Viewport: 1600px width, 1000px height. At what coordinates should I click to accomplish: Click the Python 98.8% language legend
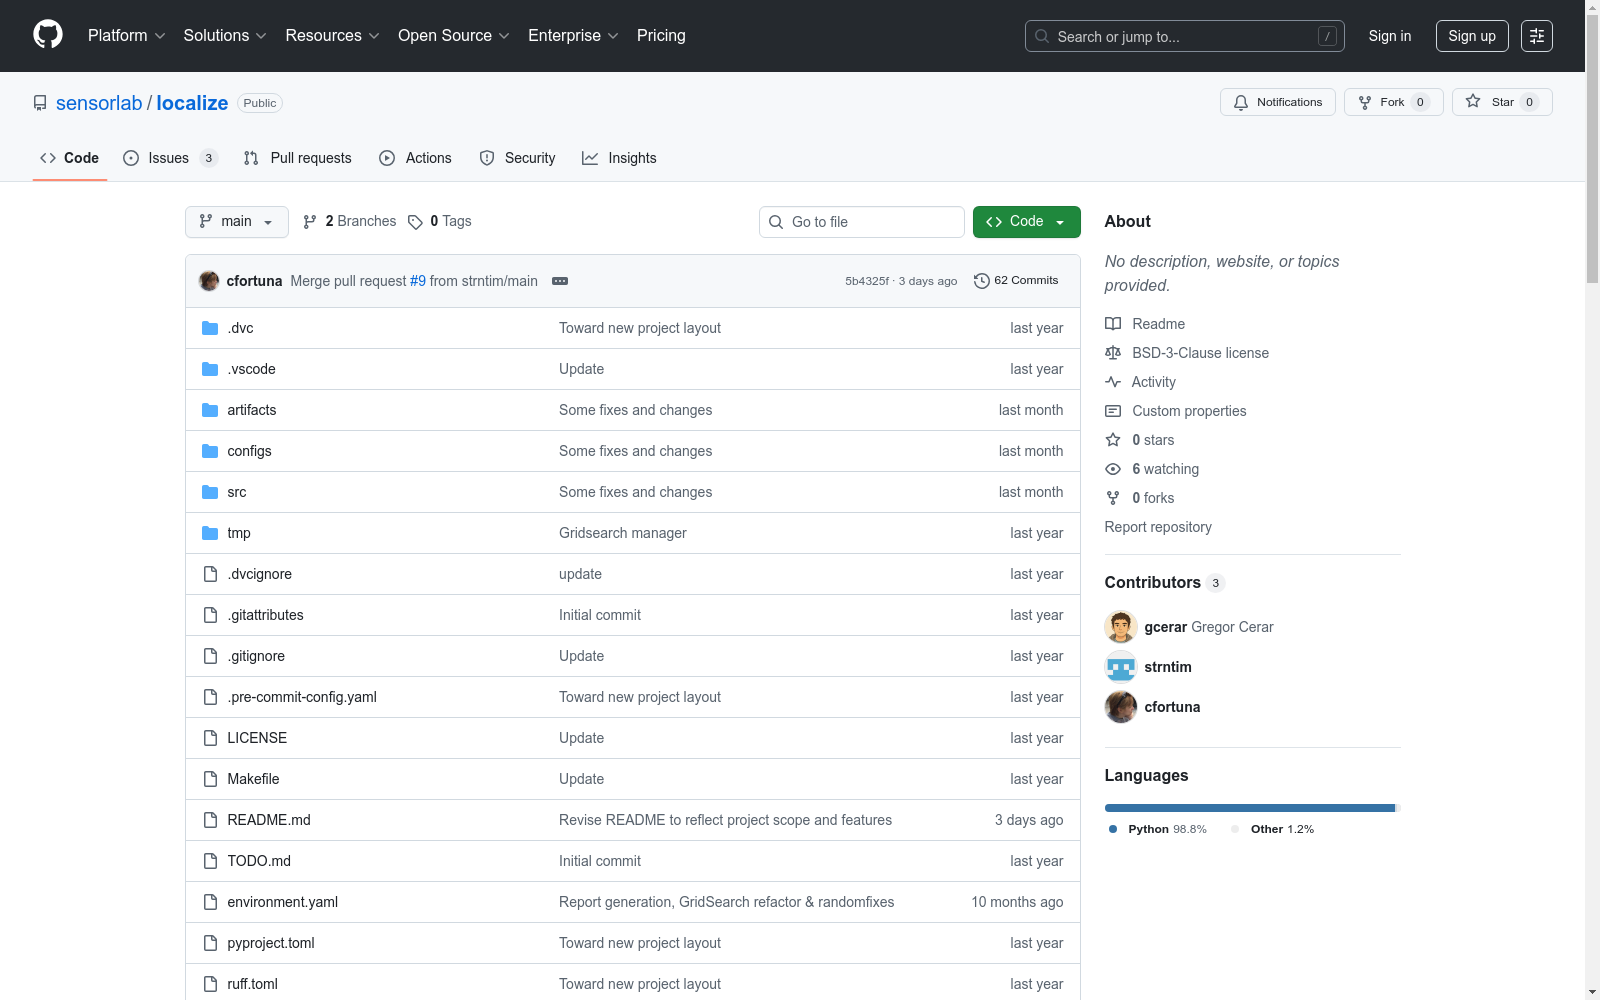click(x=1158, y=829)
